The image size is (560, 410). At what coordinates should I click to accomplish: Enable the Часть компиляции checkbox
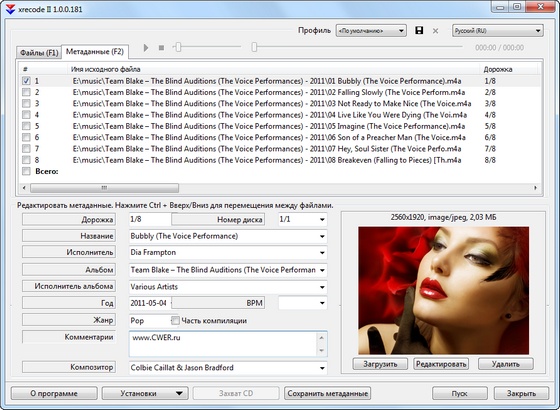[175, 320]
